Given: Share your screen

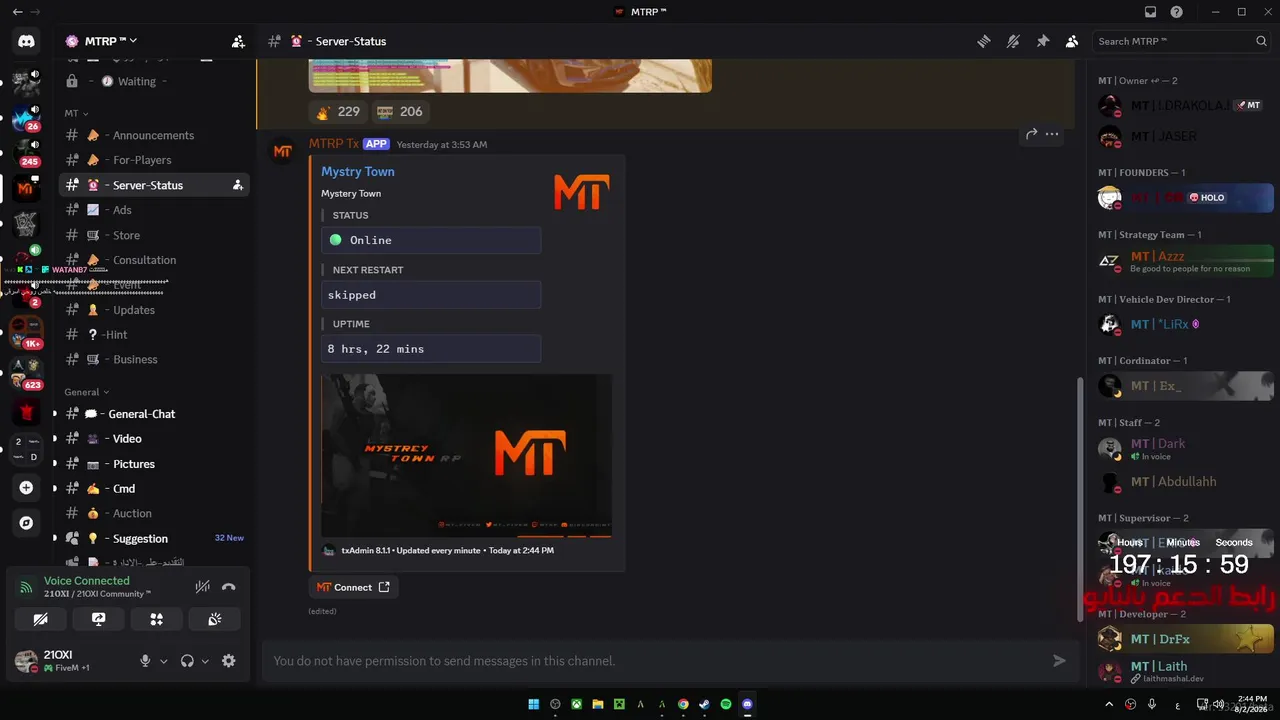Looking at the screenshot, I should click(x=98, y=619).
